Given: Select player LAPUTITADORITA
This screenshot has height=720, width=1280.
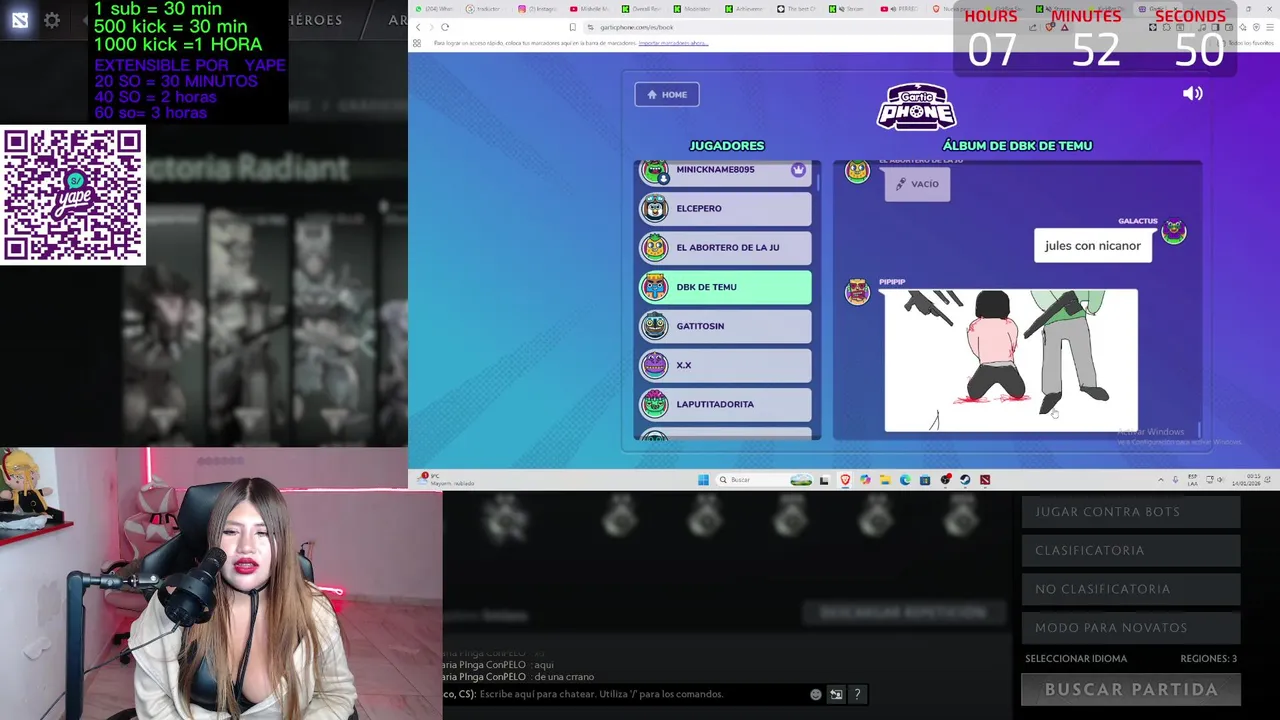Looking at the screenshot, I should (725, 404).
